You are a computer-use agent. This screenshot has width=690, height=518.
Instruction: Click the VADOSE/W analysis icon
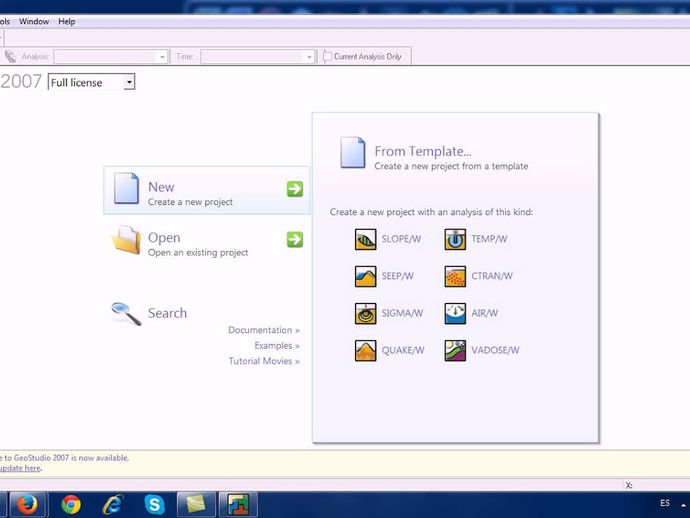tap(455, 351)
